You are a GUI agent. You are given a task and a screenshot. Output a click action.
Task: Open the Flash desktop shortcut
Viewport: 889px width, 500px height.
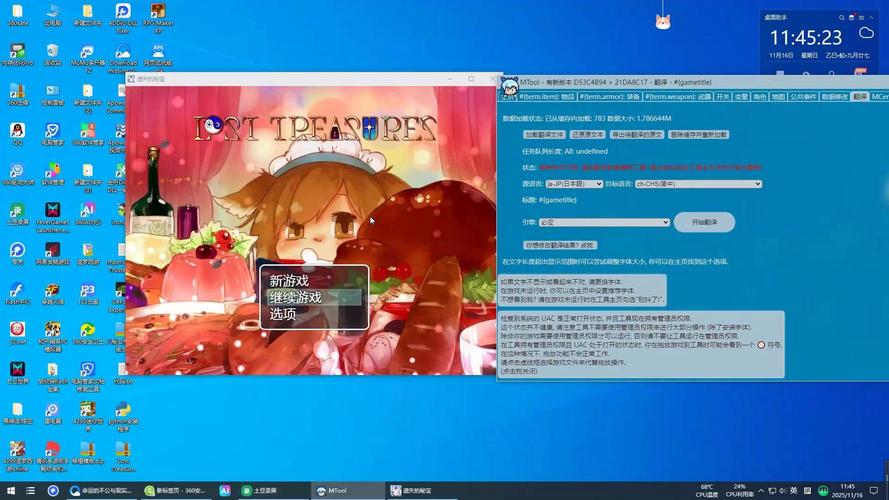[18, 294]
